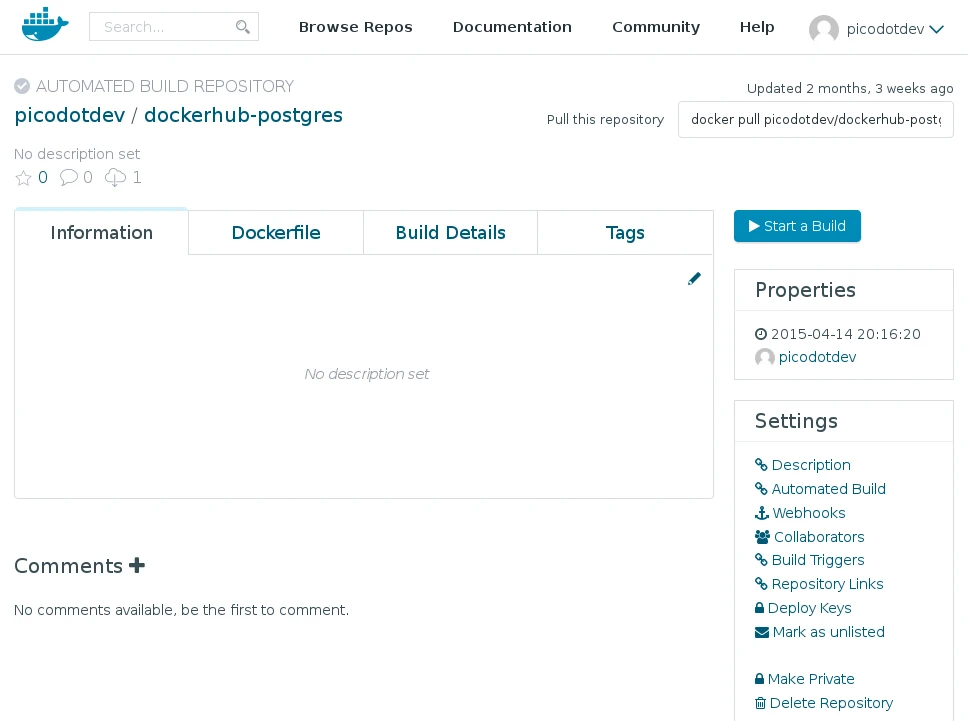This screenshot has width=968, height=721.
Task: Select the Tags tab
Action: (x=625, y=233)
